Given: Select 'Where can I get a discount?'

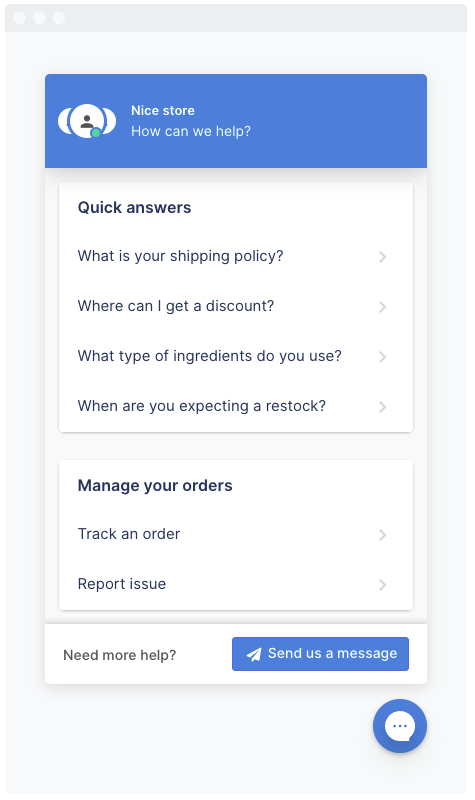Looking at the screenshot, I should [x=236, y=306].
